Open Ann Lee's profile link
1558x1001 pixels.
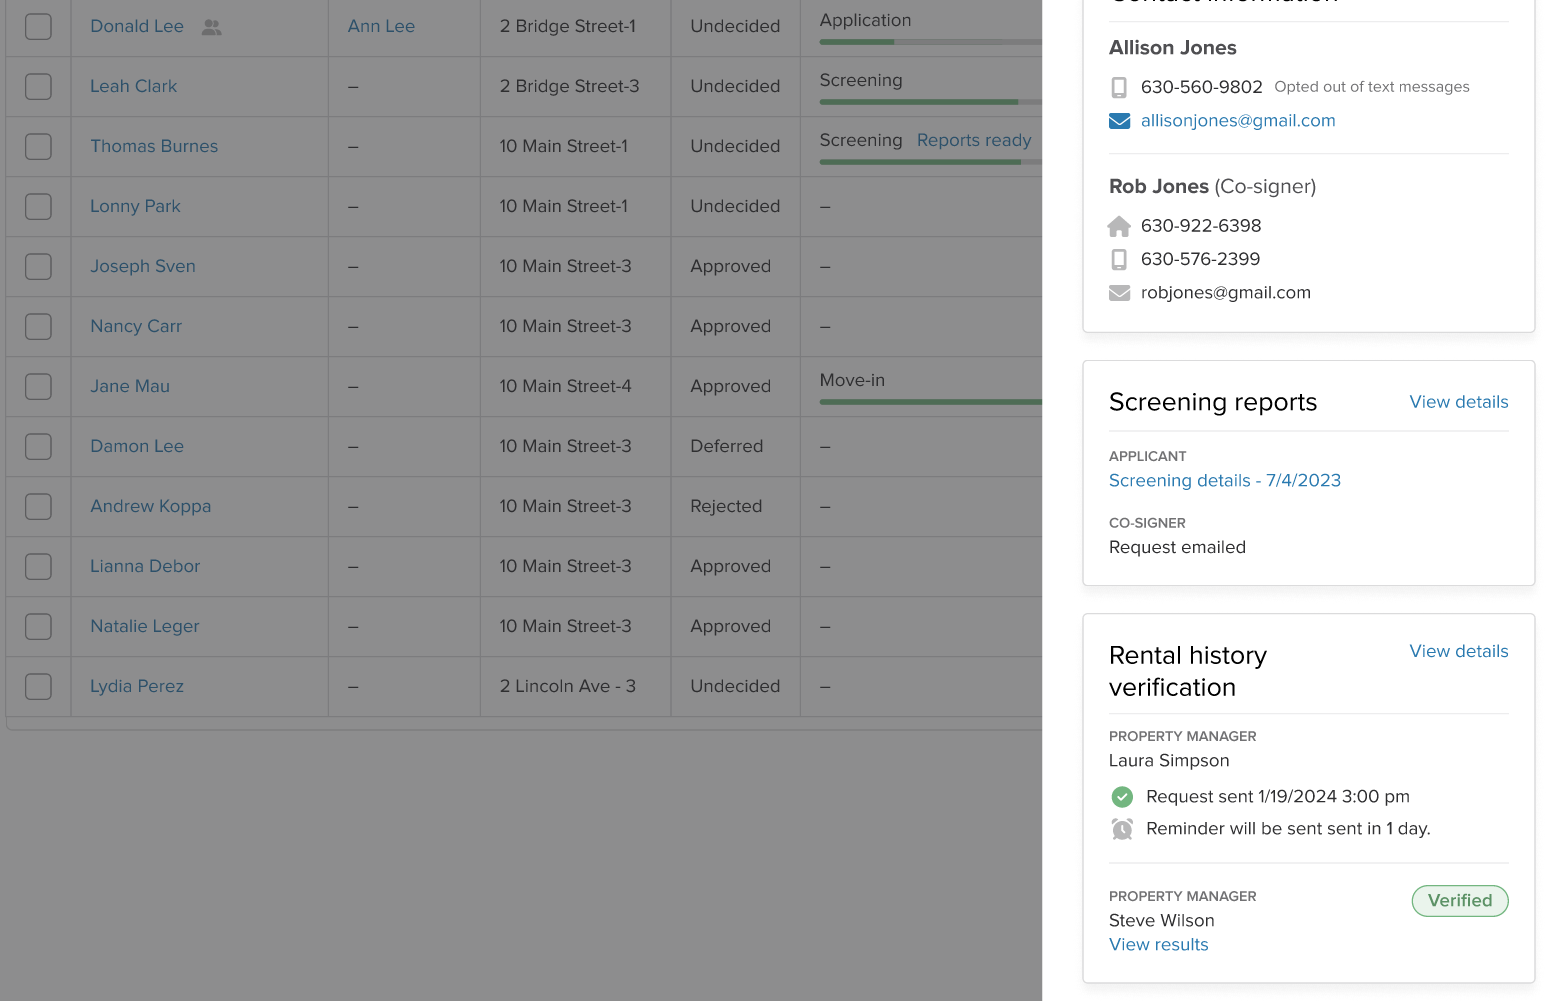coord(381,27)
